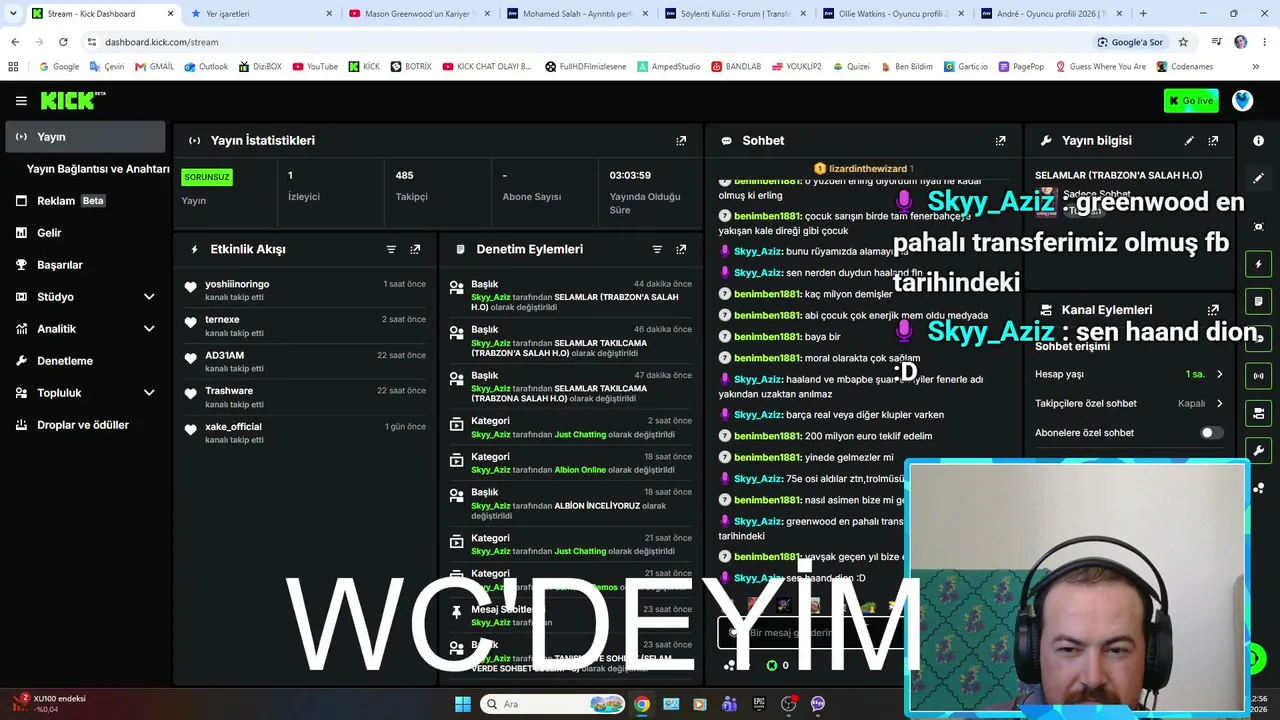Open Droplar ve ödüller page
This screenshot has width=1280, height=720.
pos(85,425)
